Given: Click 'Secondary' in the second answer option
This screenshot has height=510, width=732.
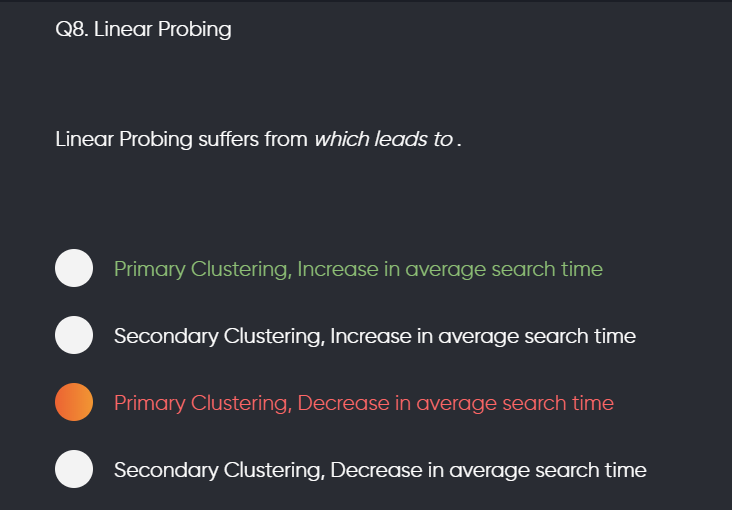Looking at the screenshot, I should click(x=166, y=337).
